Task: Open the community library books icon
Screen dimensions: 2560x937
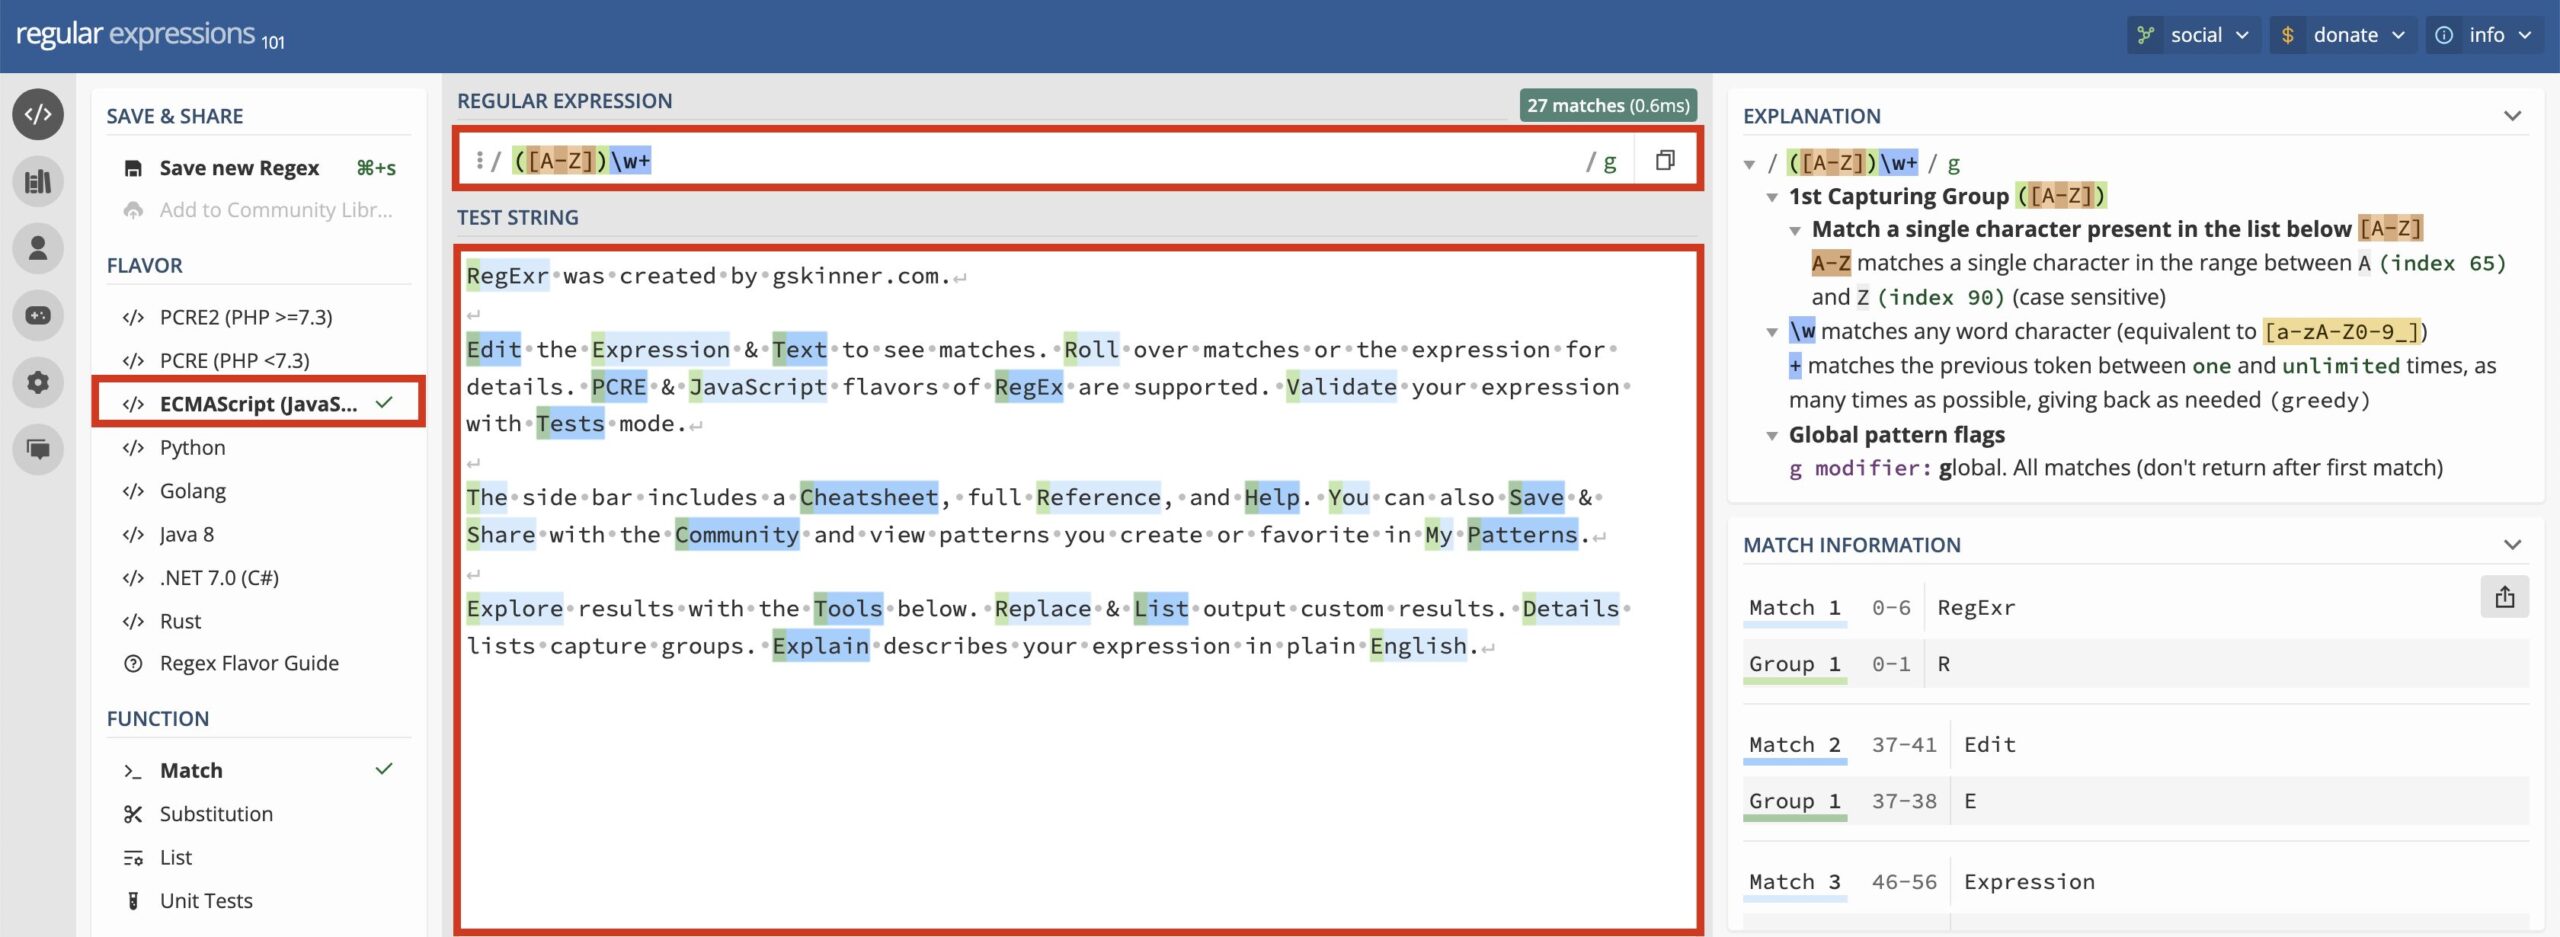Action: (x=38, y=181)
